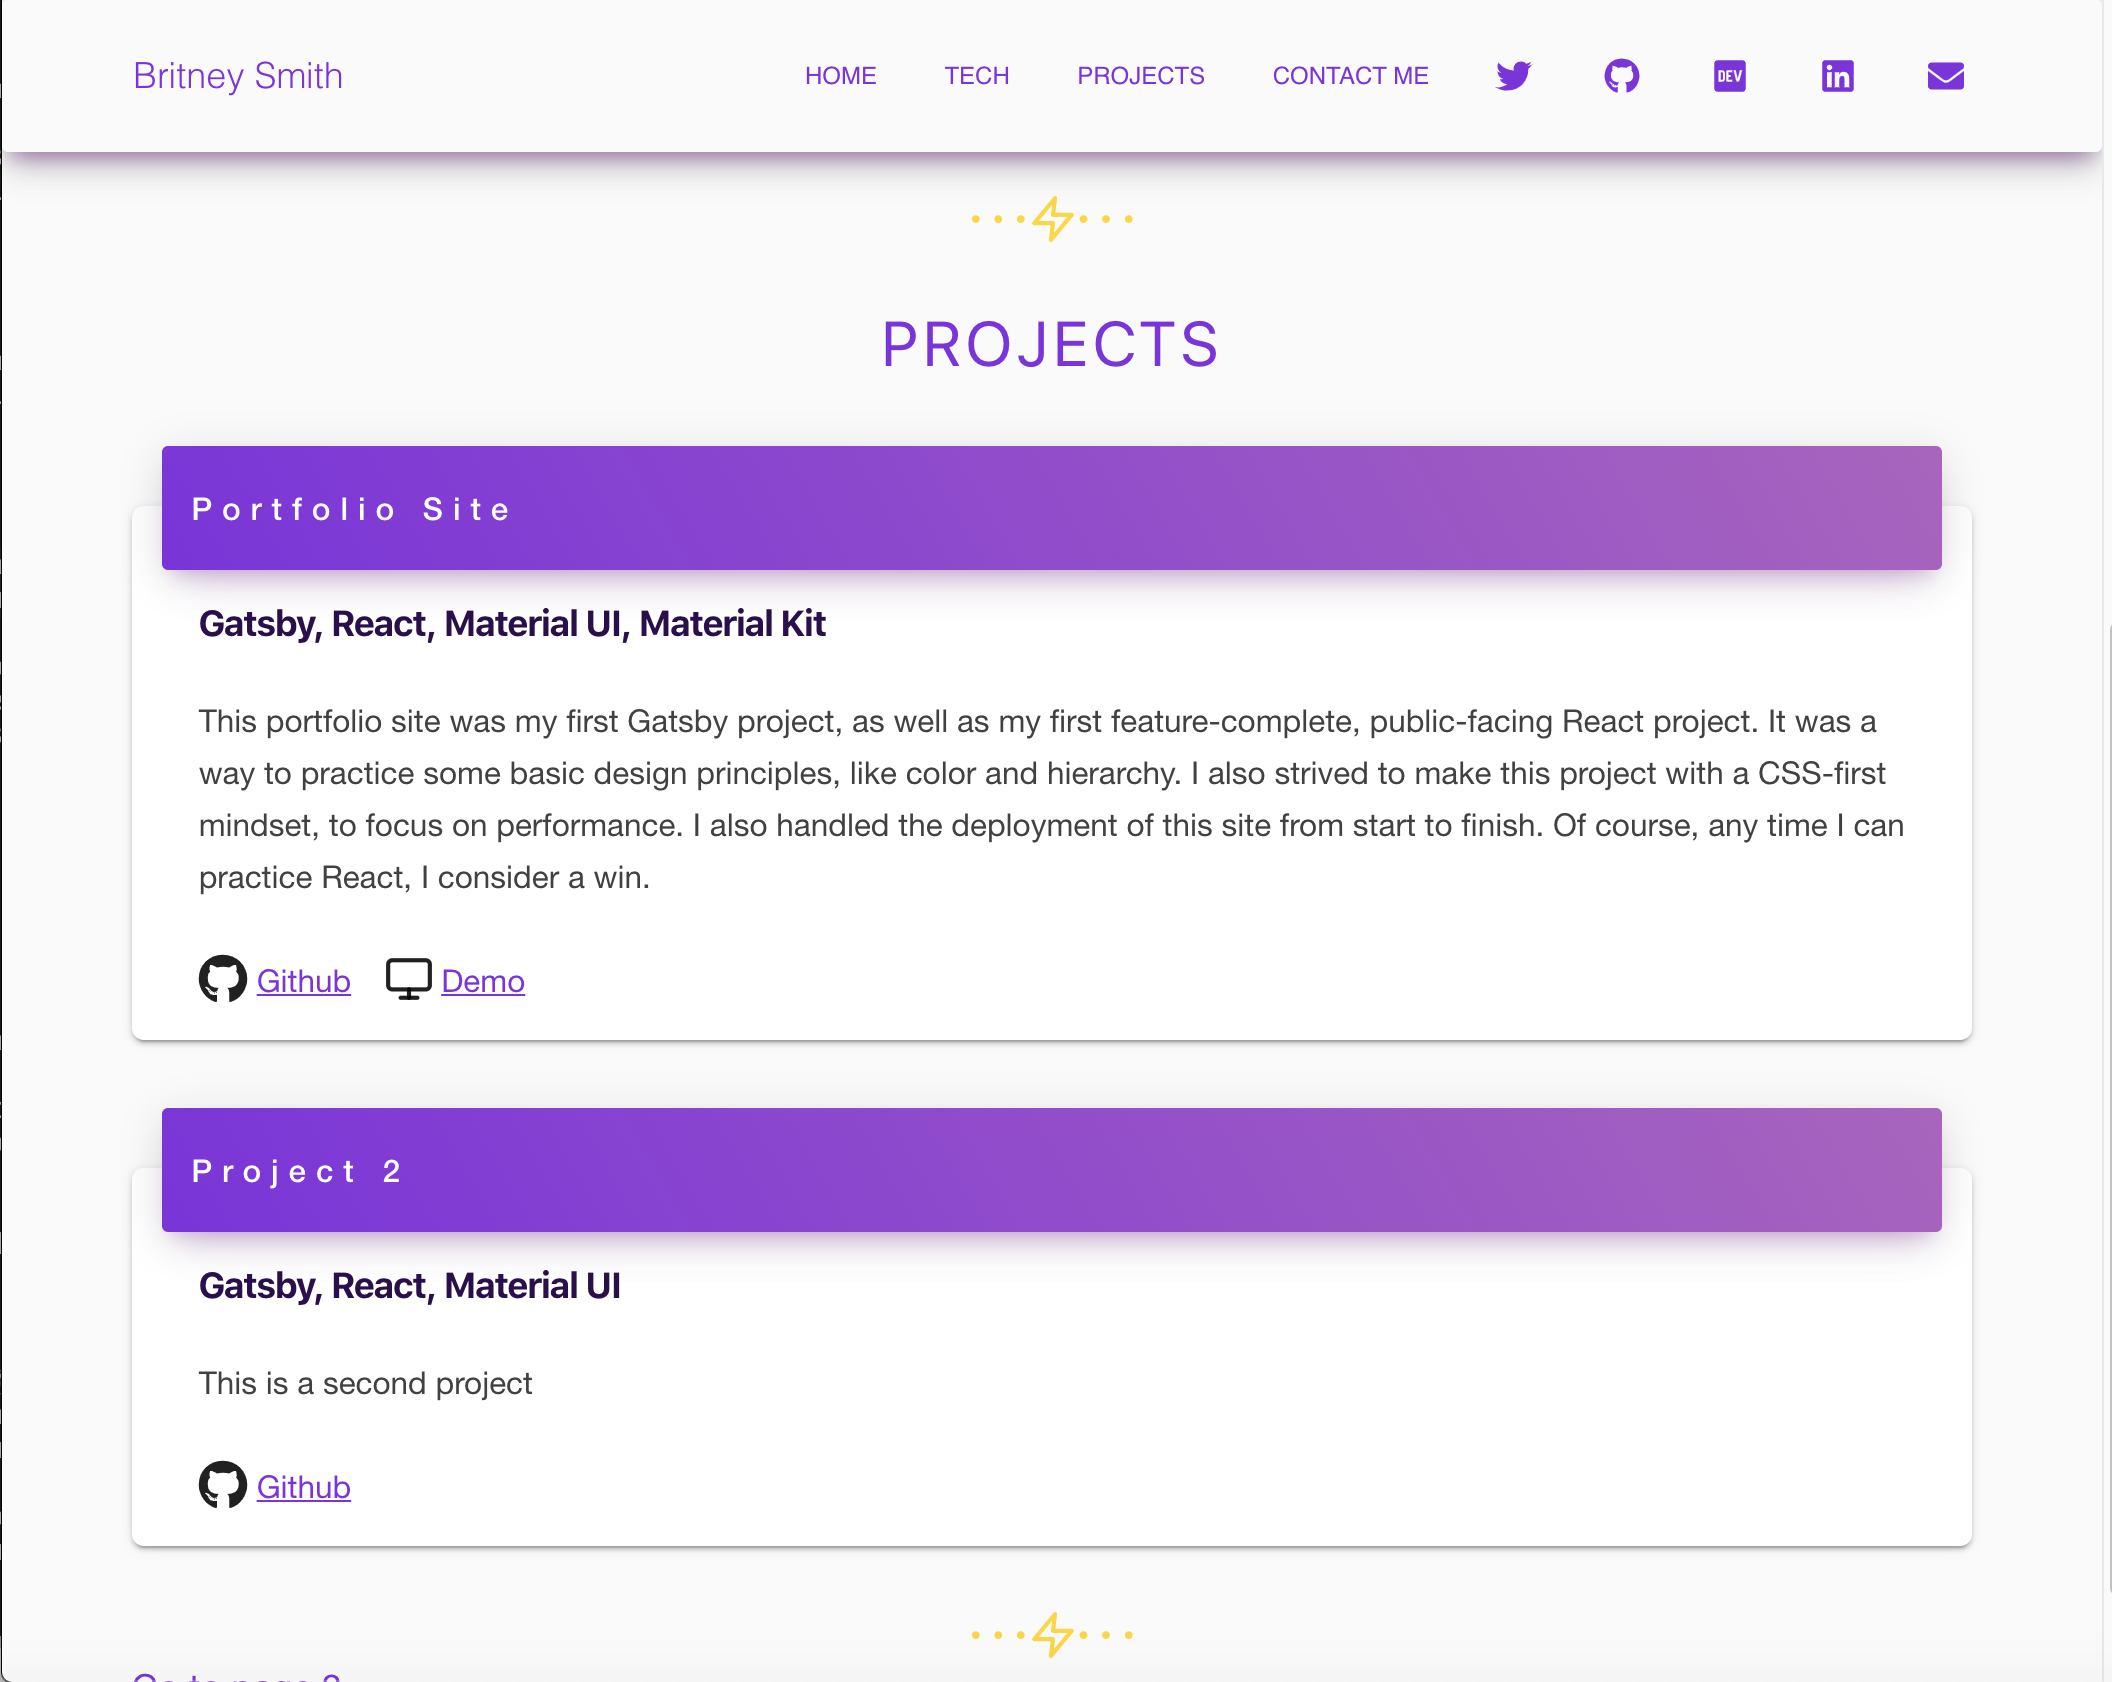Click the email envelope icon
Viewport: 2112px width, 1682px height.
[x=1945, y=76]
